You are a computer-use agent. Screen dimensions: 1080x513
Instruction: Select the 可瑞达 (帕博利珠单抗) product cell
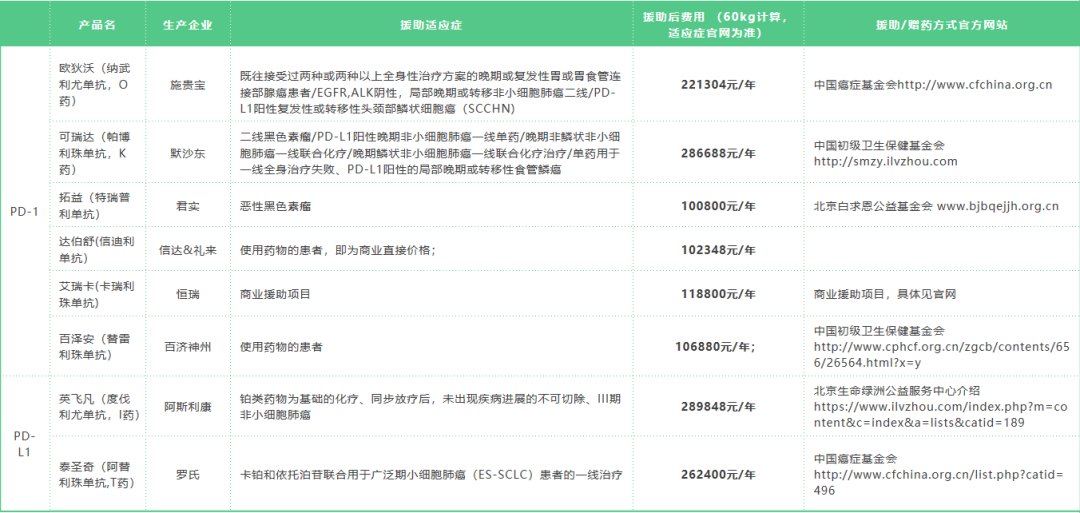(96, 153)
